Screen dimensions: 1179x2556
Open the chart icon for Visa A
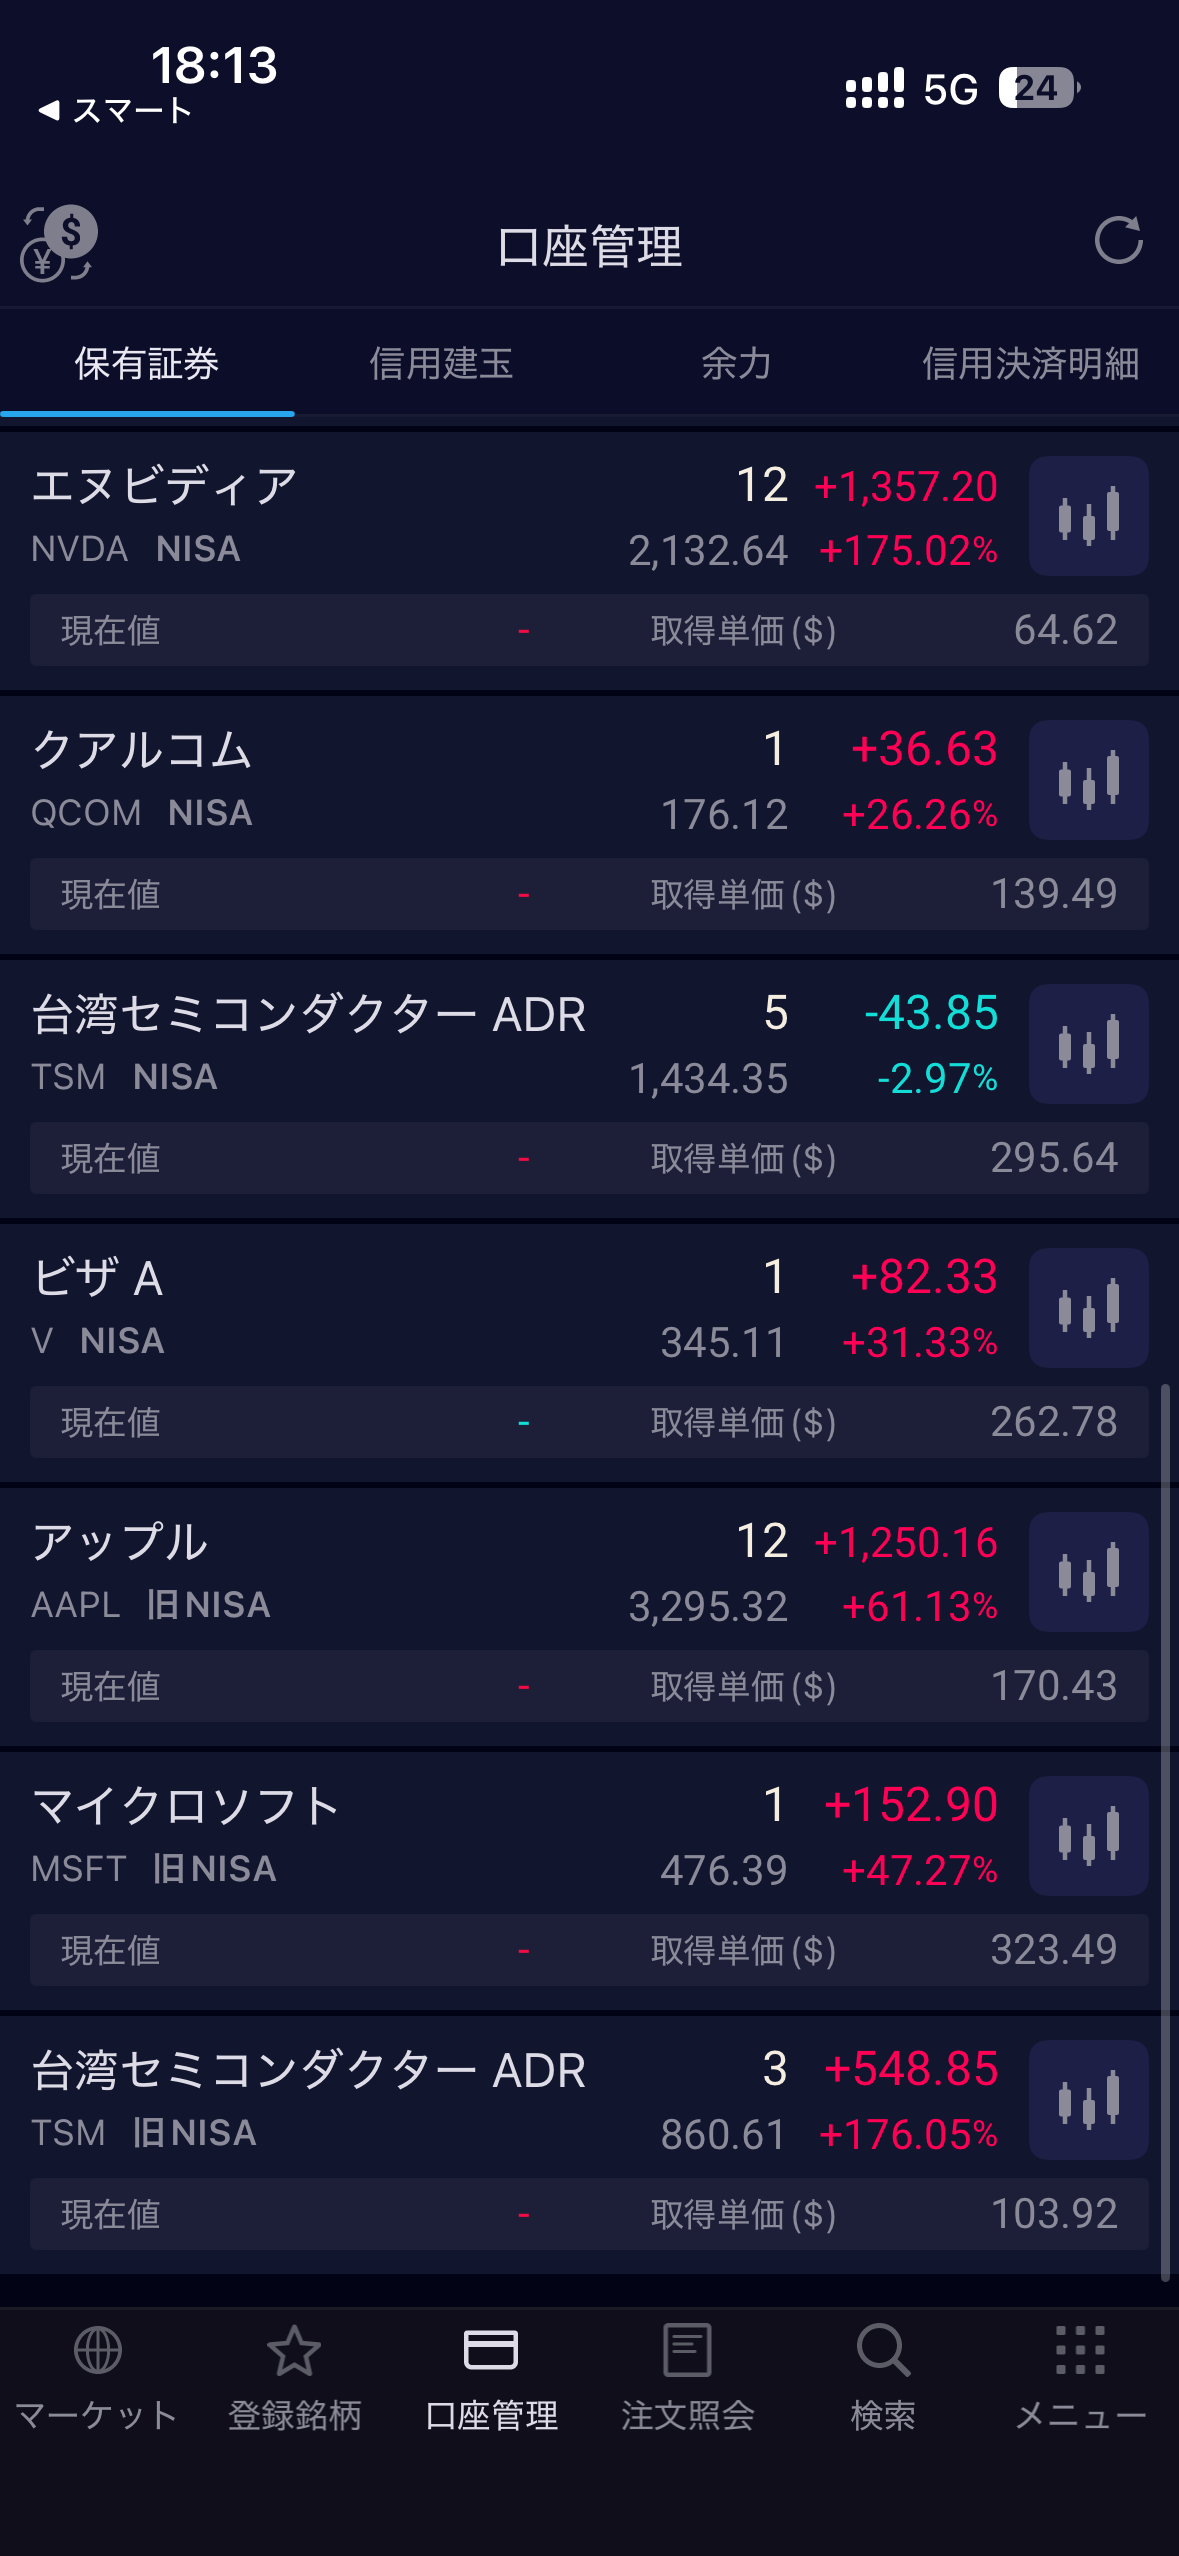point(1088,1308)
